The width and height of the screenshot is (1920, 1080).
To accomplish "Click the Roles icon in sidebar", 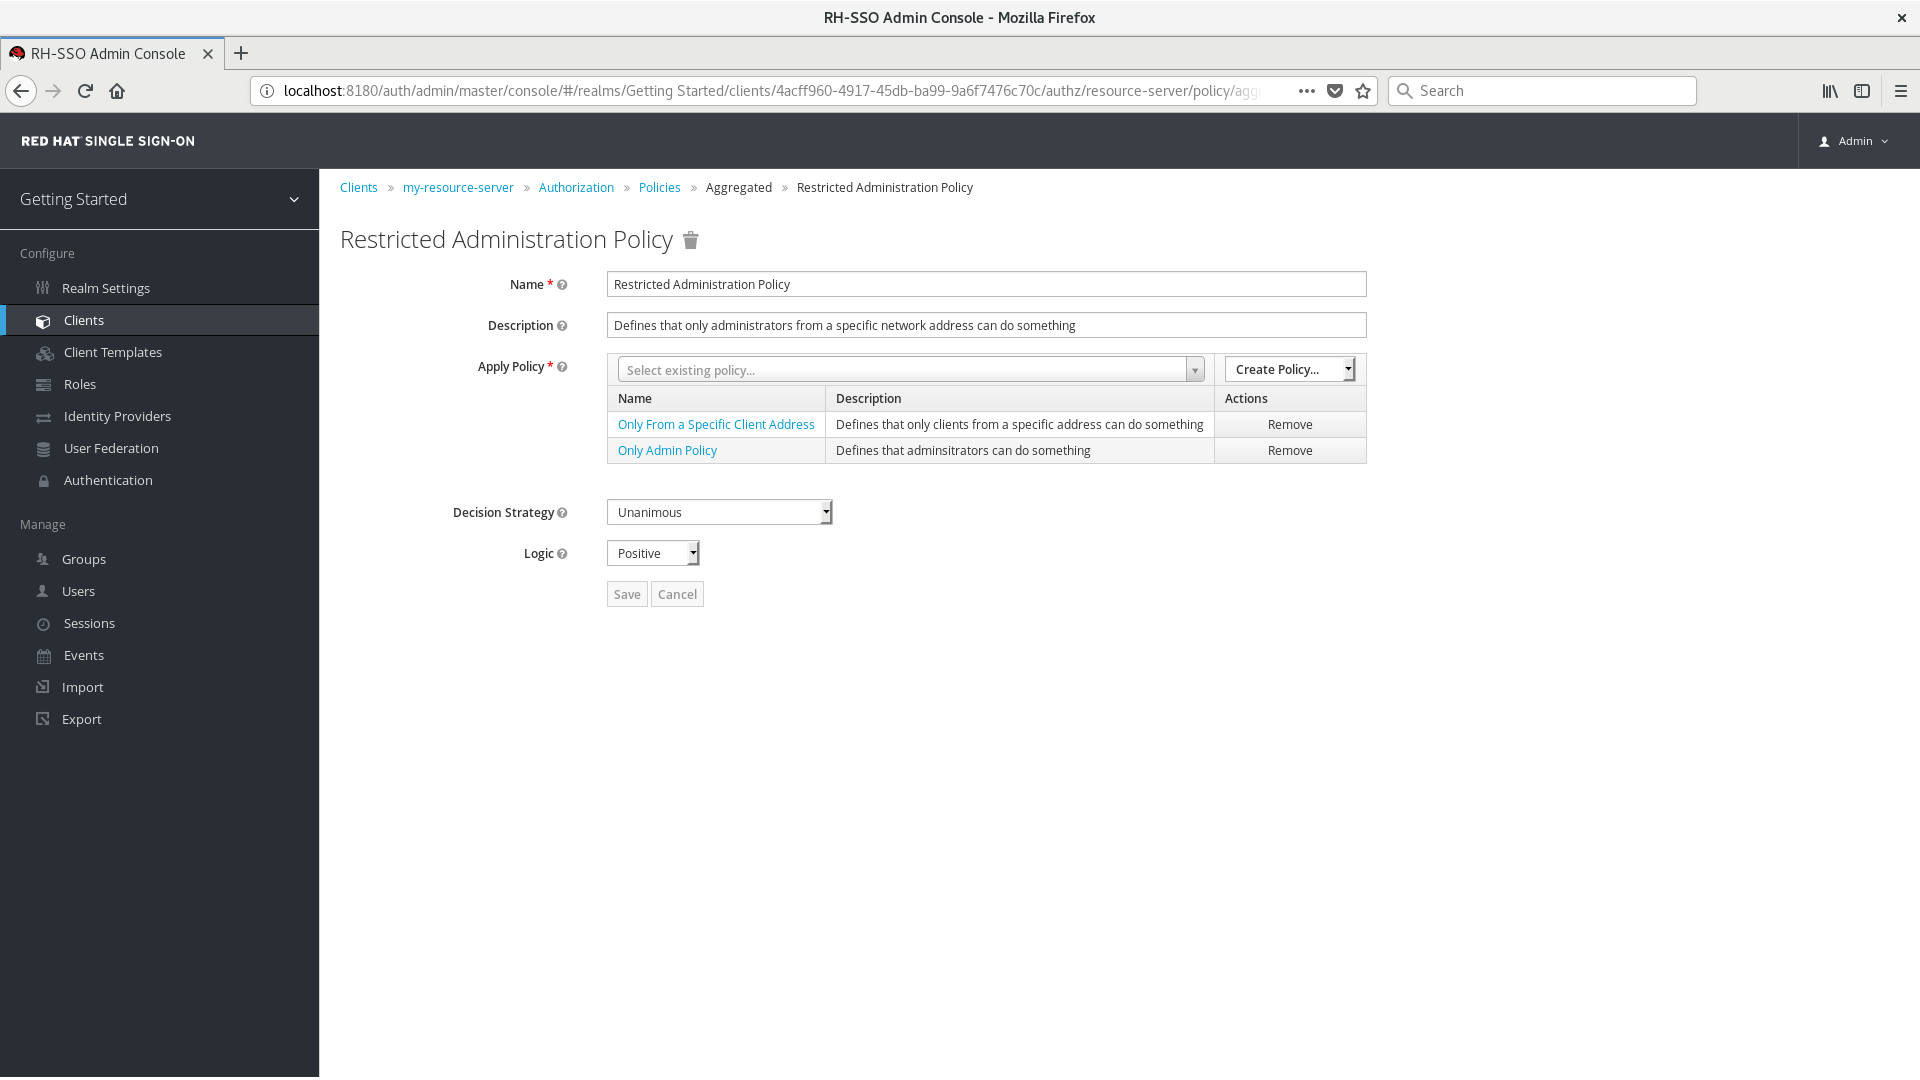I will pos(44,384).
